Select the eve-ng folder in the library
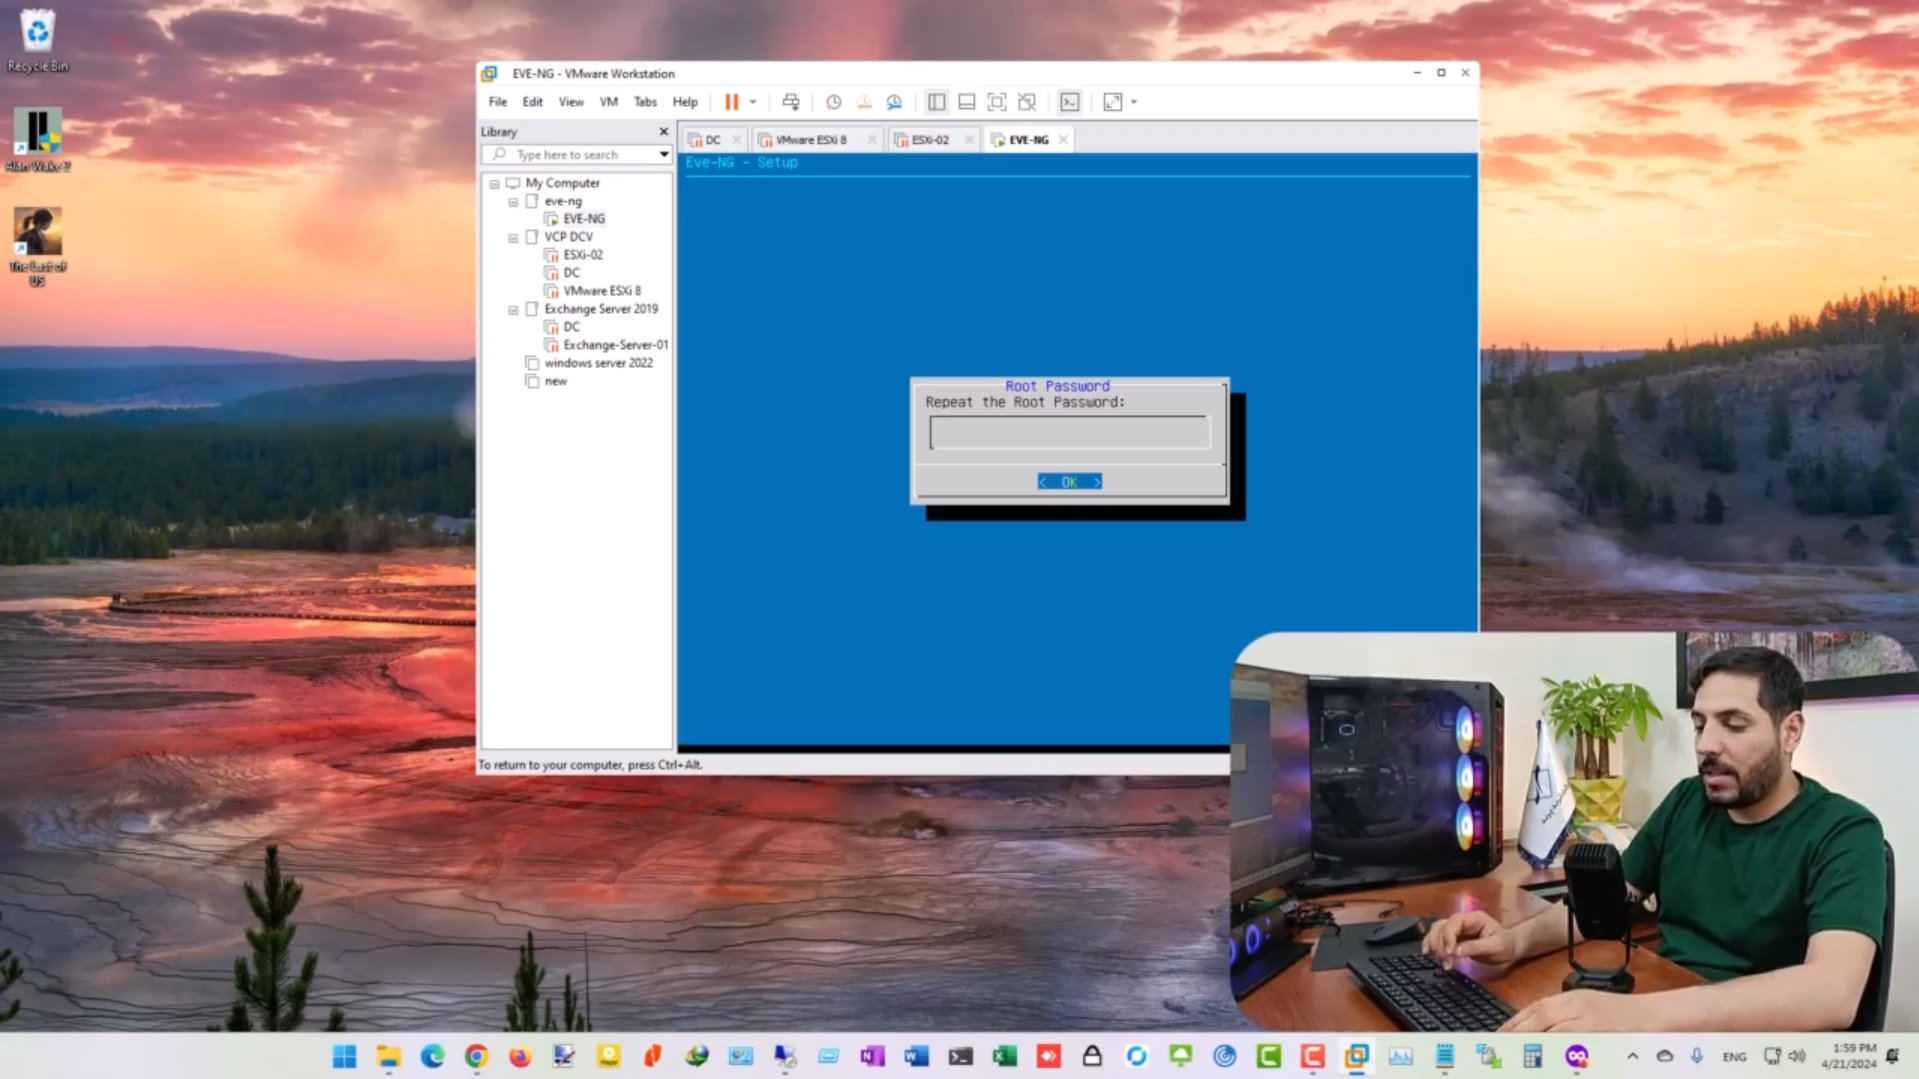This screenshot has width=1919, height=1079. [x=562, y=201]
